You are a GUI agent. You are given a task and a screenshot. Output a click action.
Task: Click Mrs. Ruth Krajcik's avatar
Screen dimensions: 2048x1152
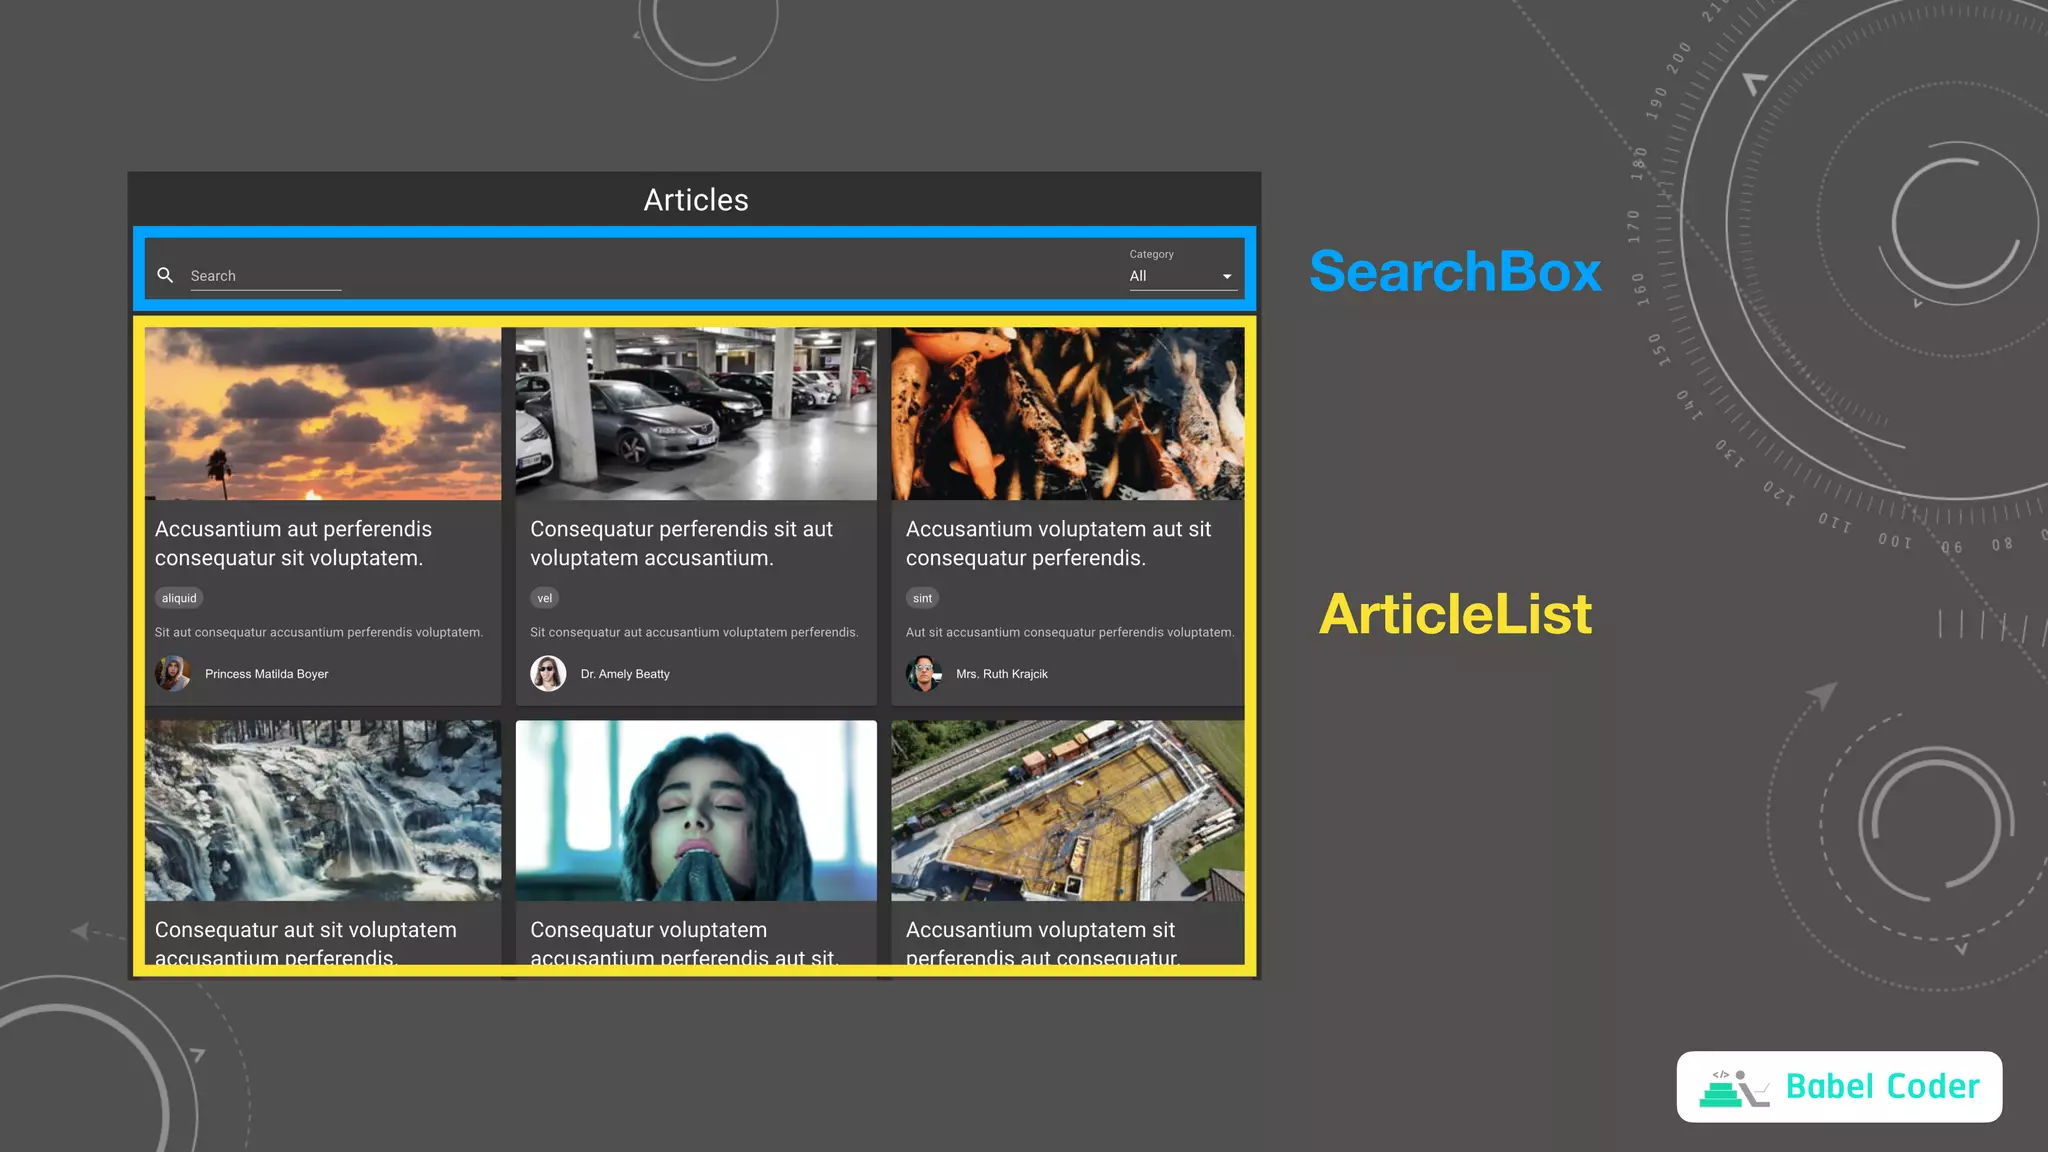coord(923,674)
